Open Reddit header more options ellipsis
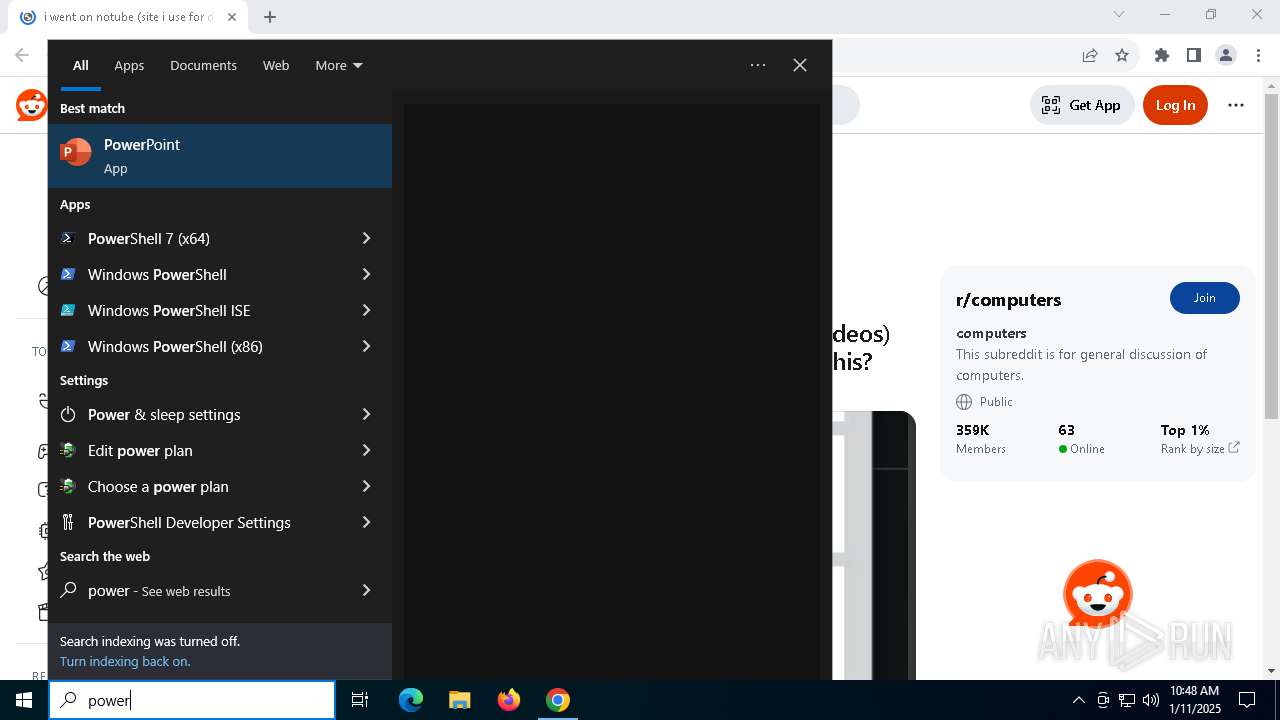 pos(1236,105)
